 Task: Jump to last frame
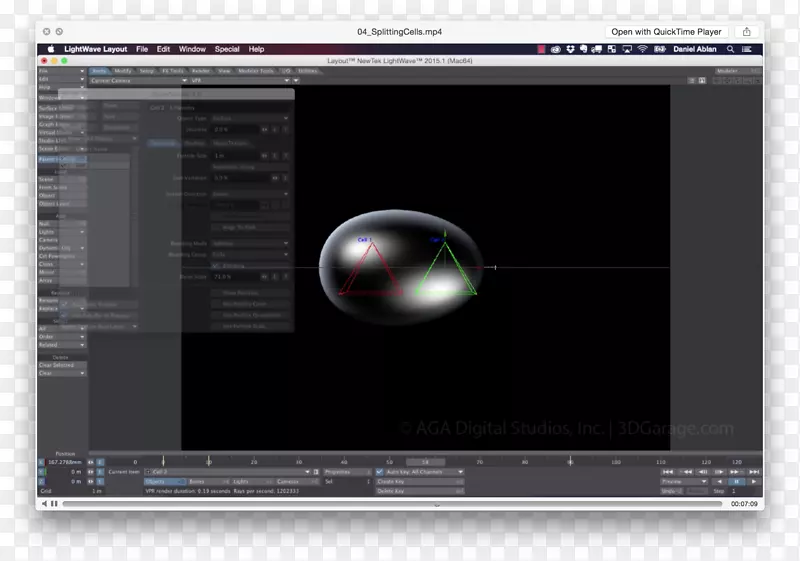coord(754,472)
